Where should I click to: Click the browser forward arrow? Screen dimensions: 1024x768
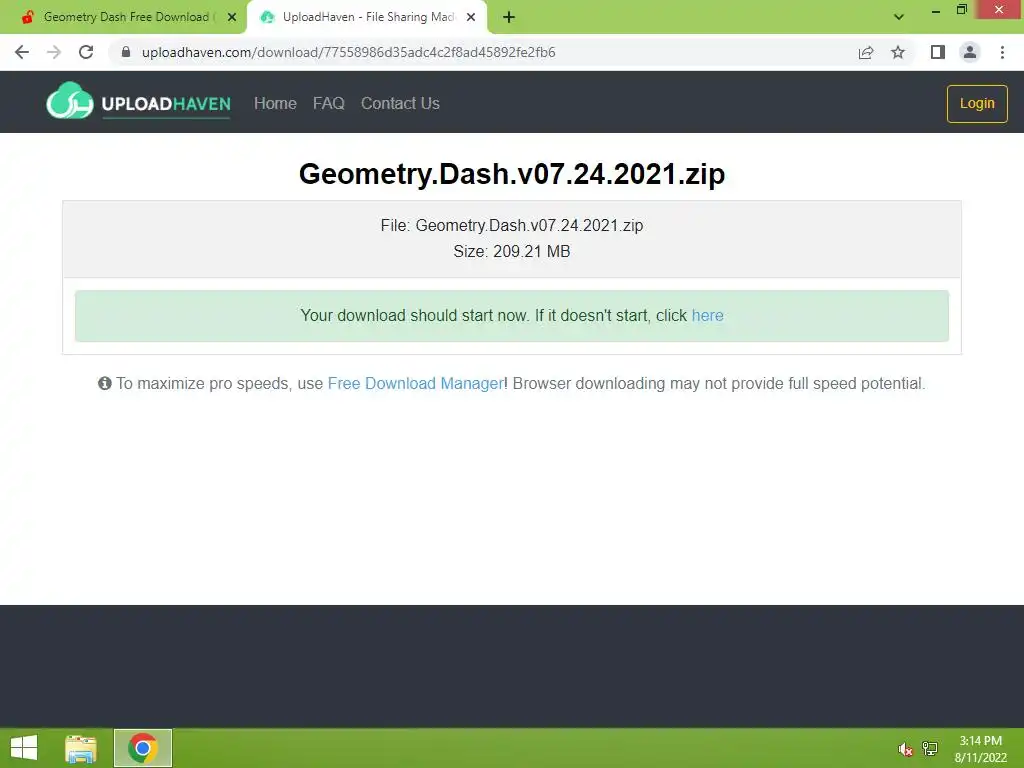[54, 52]
